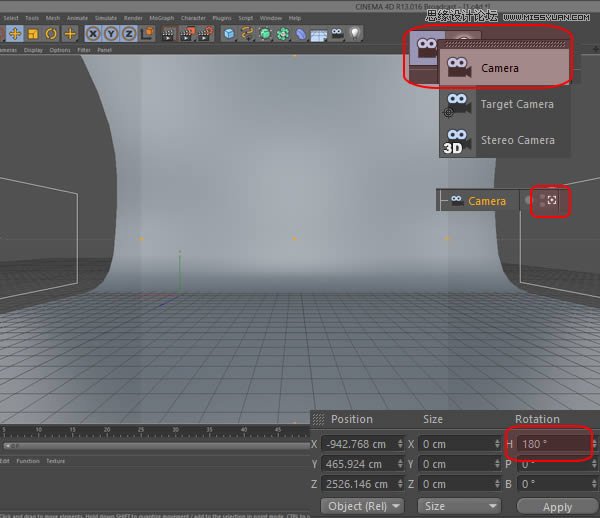
Task: Open the Object (Rel) dropdown
Action: (363, 506)
